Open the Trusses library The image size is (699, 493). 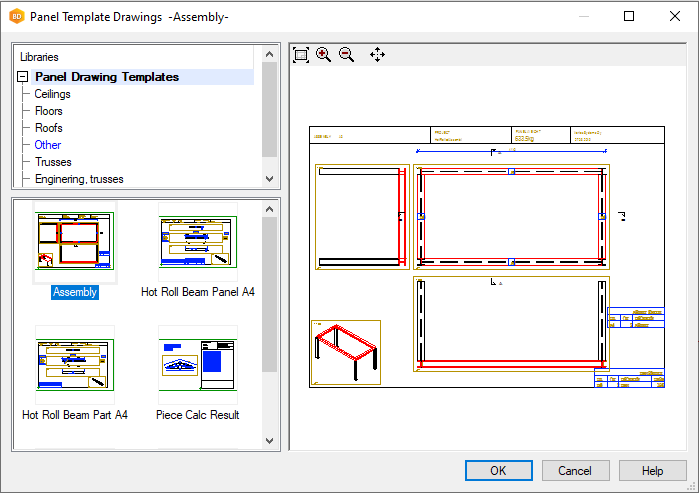click(53, 162)
